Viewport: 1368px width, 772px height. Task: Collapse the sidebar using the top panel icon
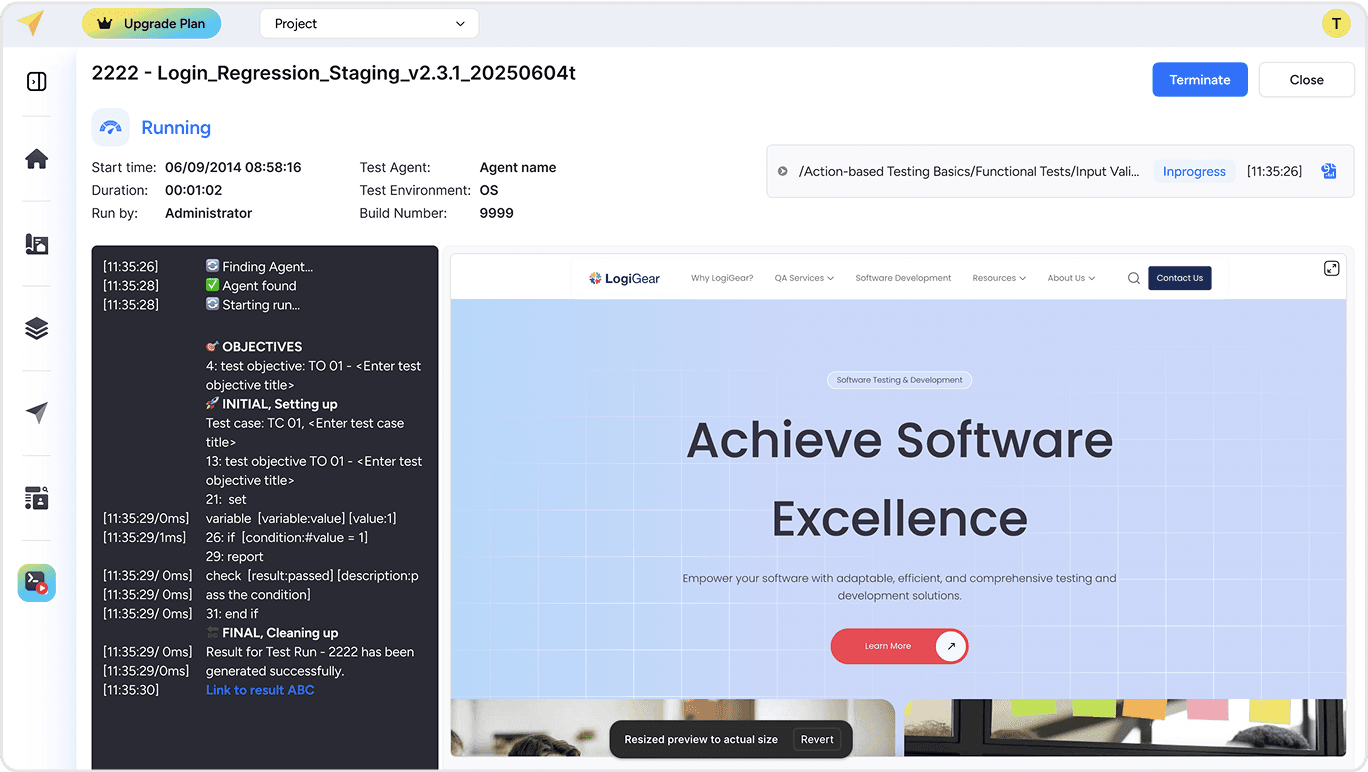(36, 82)
